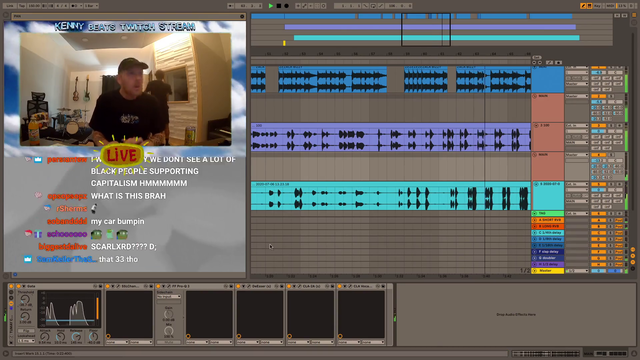Fold the cyan 2020-07-0 track

[x=536, y=184]
